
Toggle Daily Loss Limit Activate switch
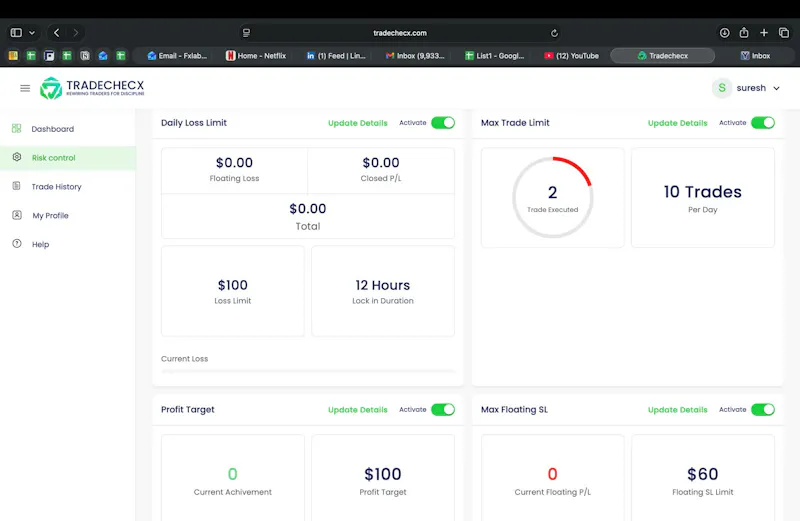coord(443,122)
